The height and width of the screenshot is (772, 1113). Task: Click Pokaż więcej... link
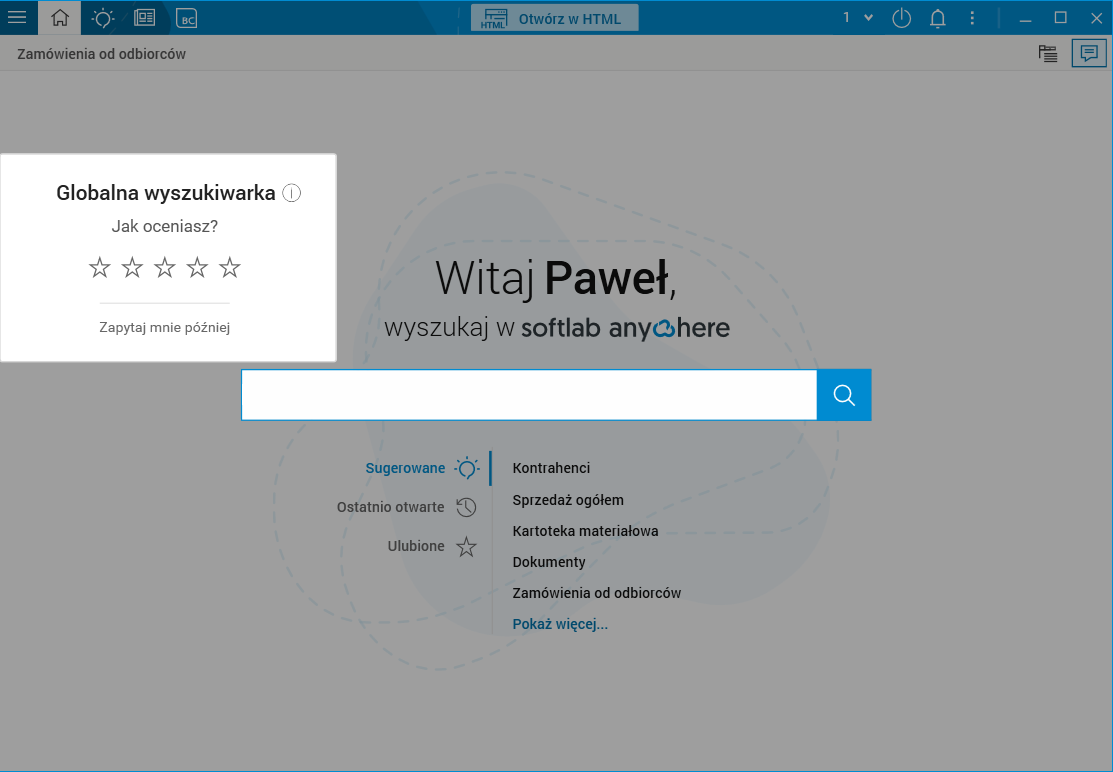pyautogui.click(x=560, y=624)
